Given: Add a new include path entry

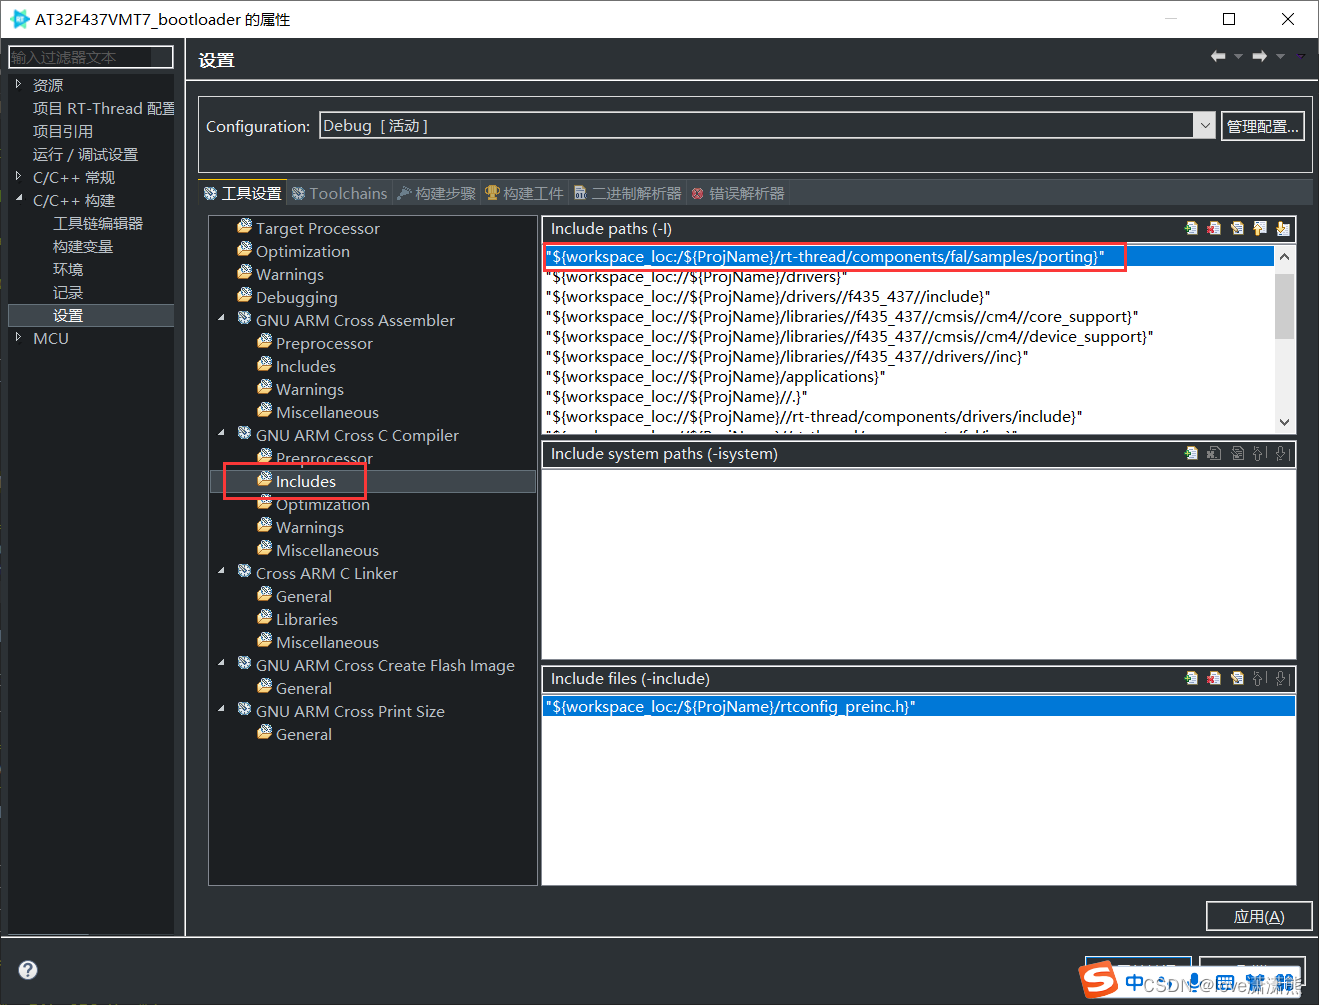Looking at the screenshot, I should point(1191,228).
